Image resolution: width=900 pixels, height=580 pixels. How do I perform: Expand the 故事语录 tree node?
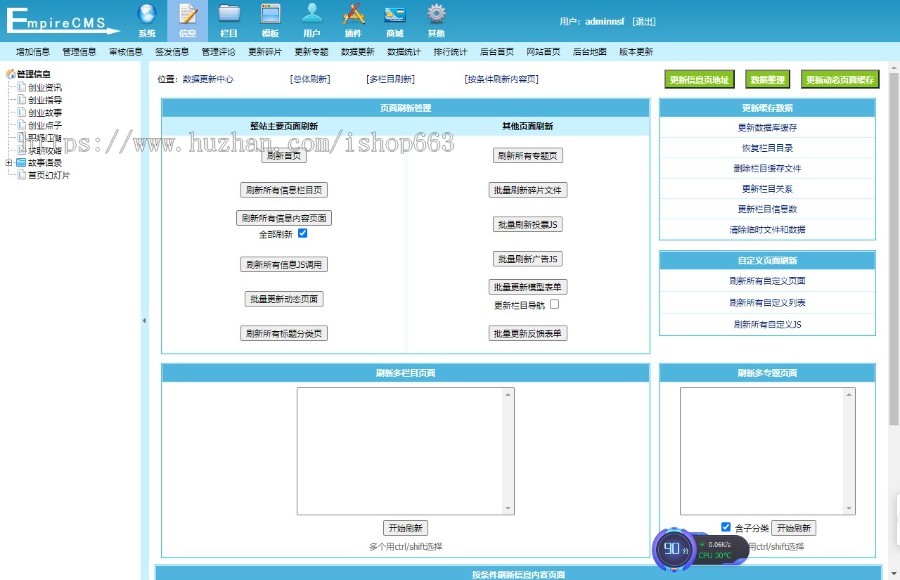point(9,163)
